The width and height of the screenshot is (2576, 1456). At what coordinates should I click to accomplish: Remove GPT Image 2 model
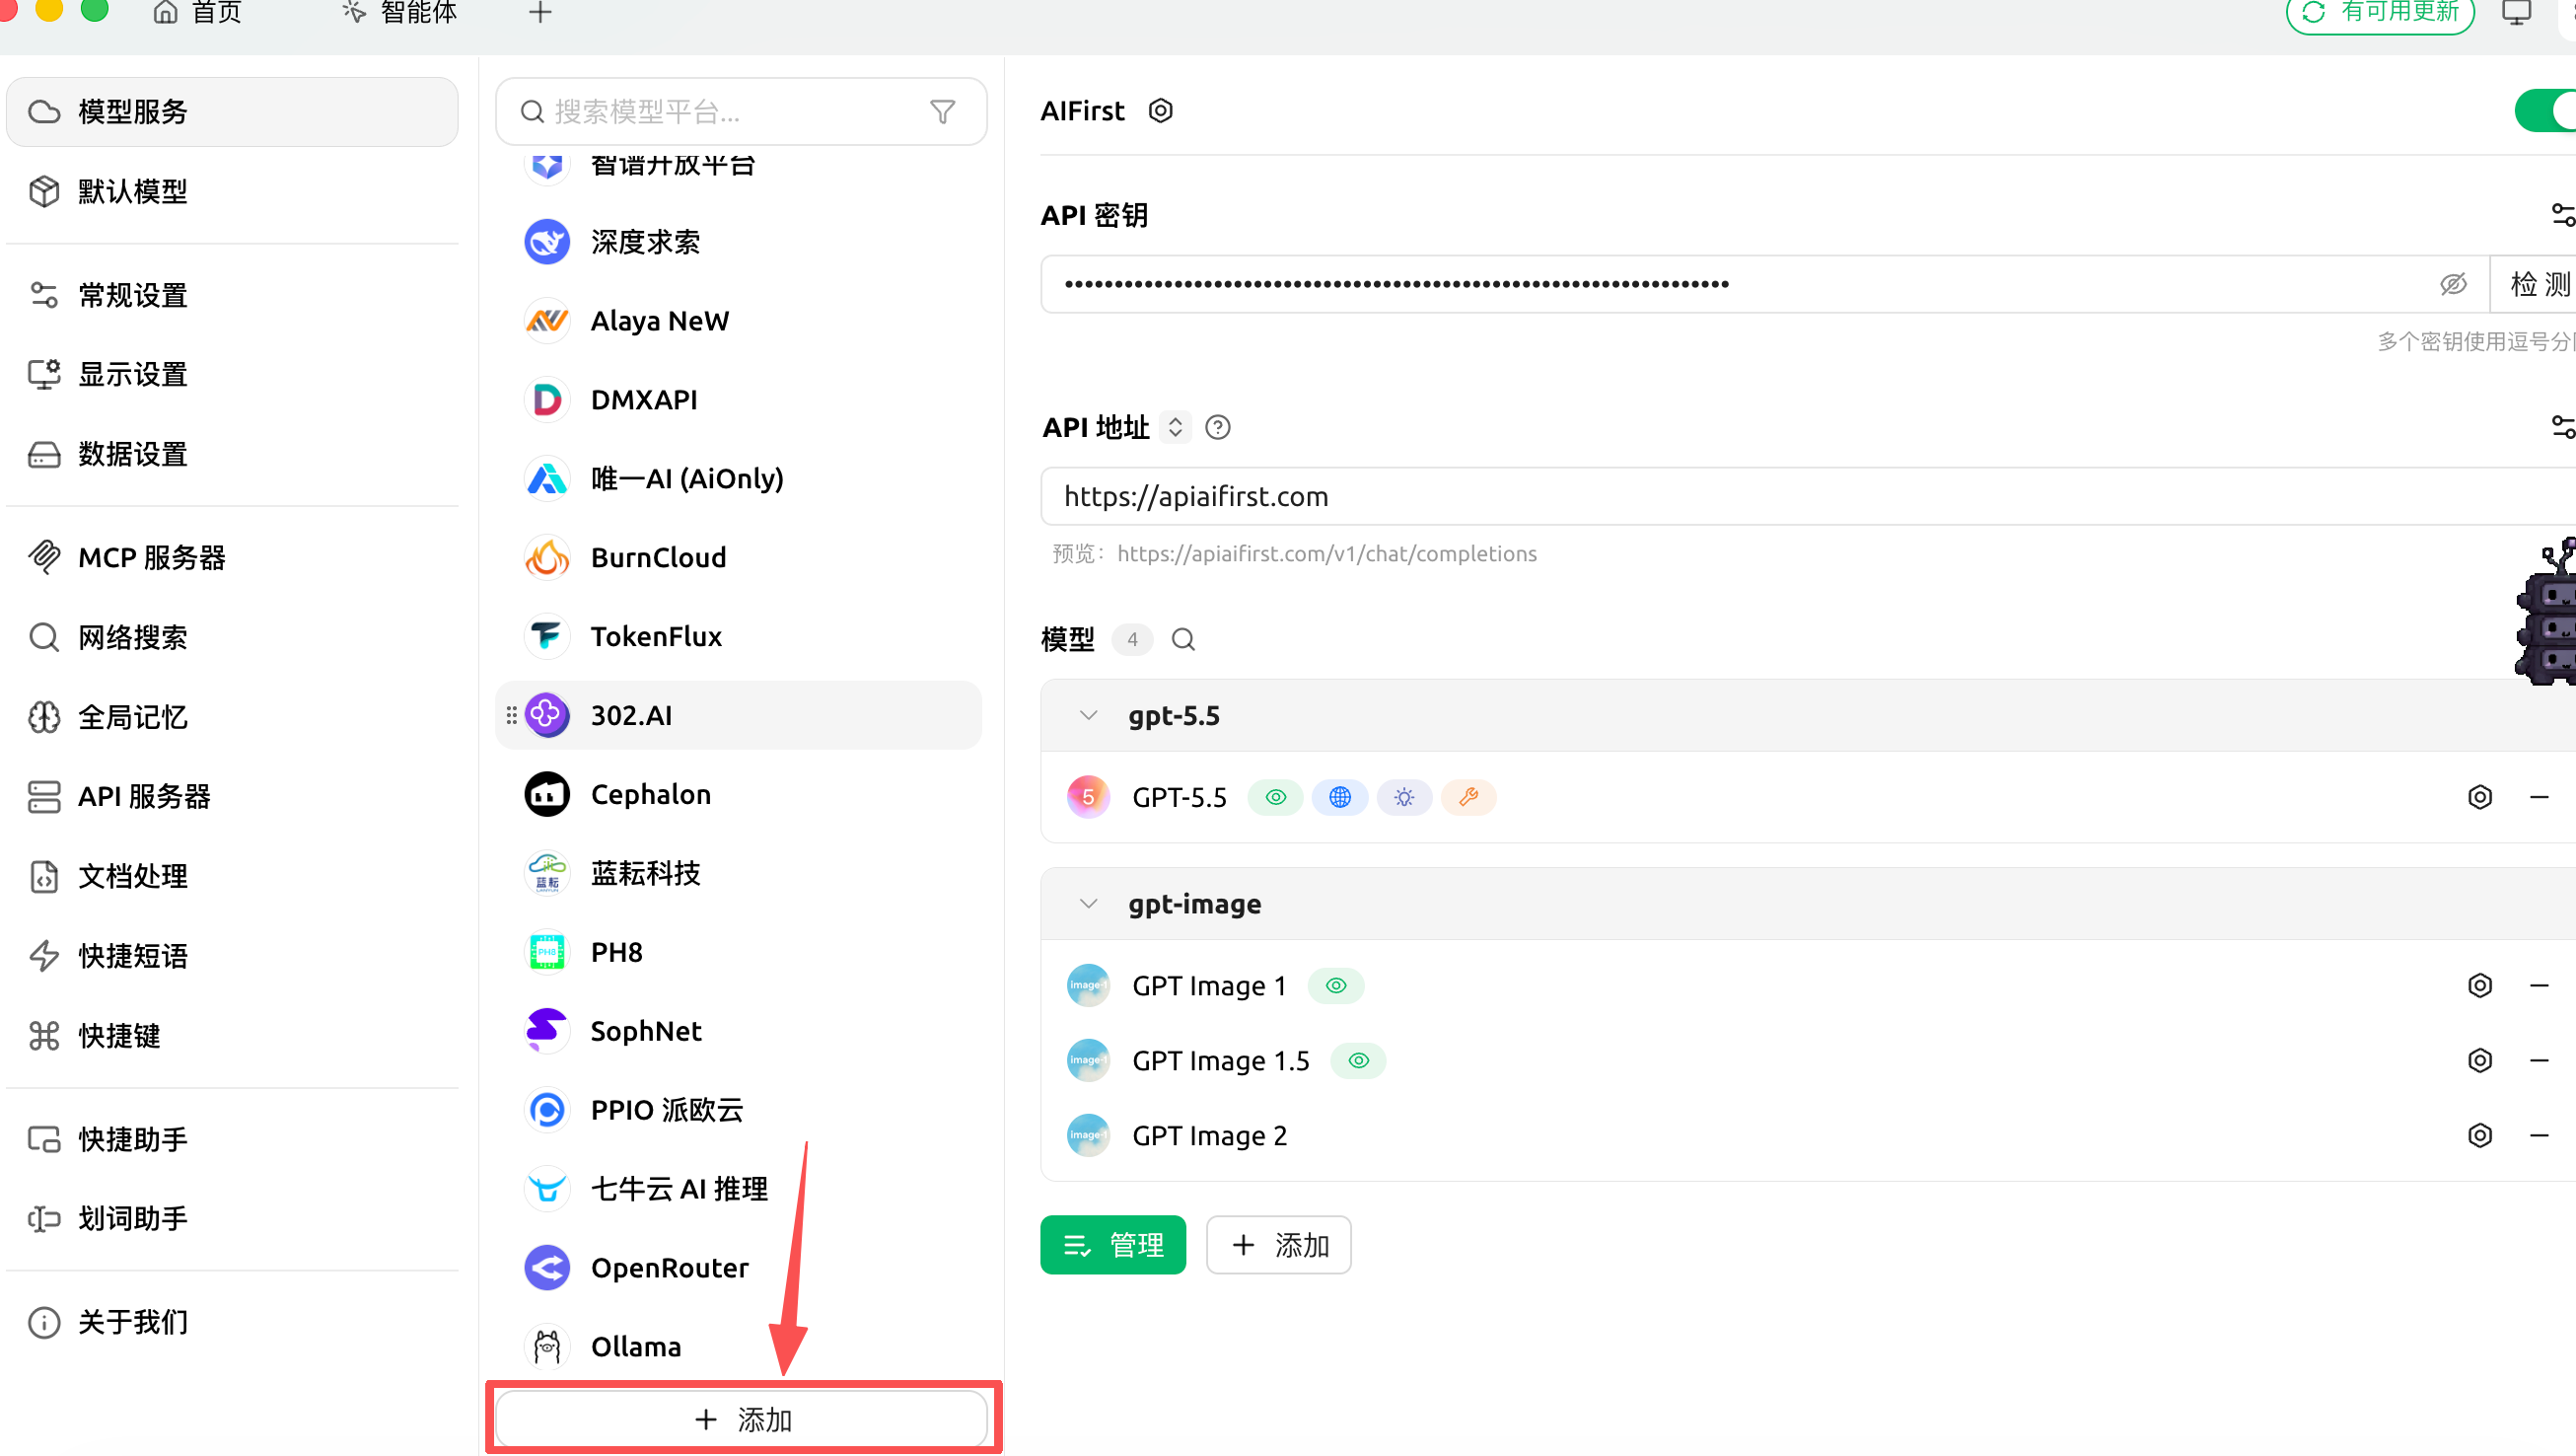2538,1136
